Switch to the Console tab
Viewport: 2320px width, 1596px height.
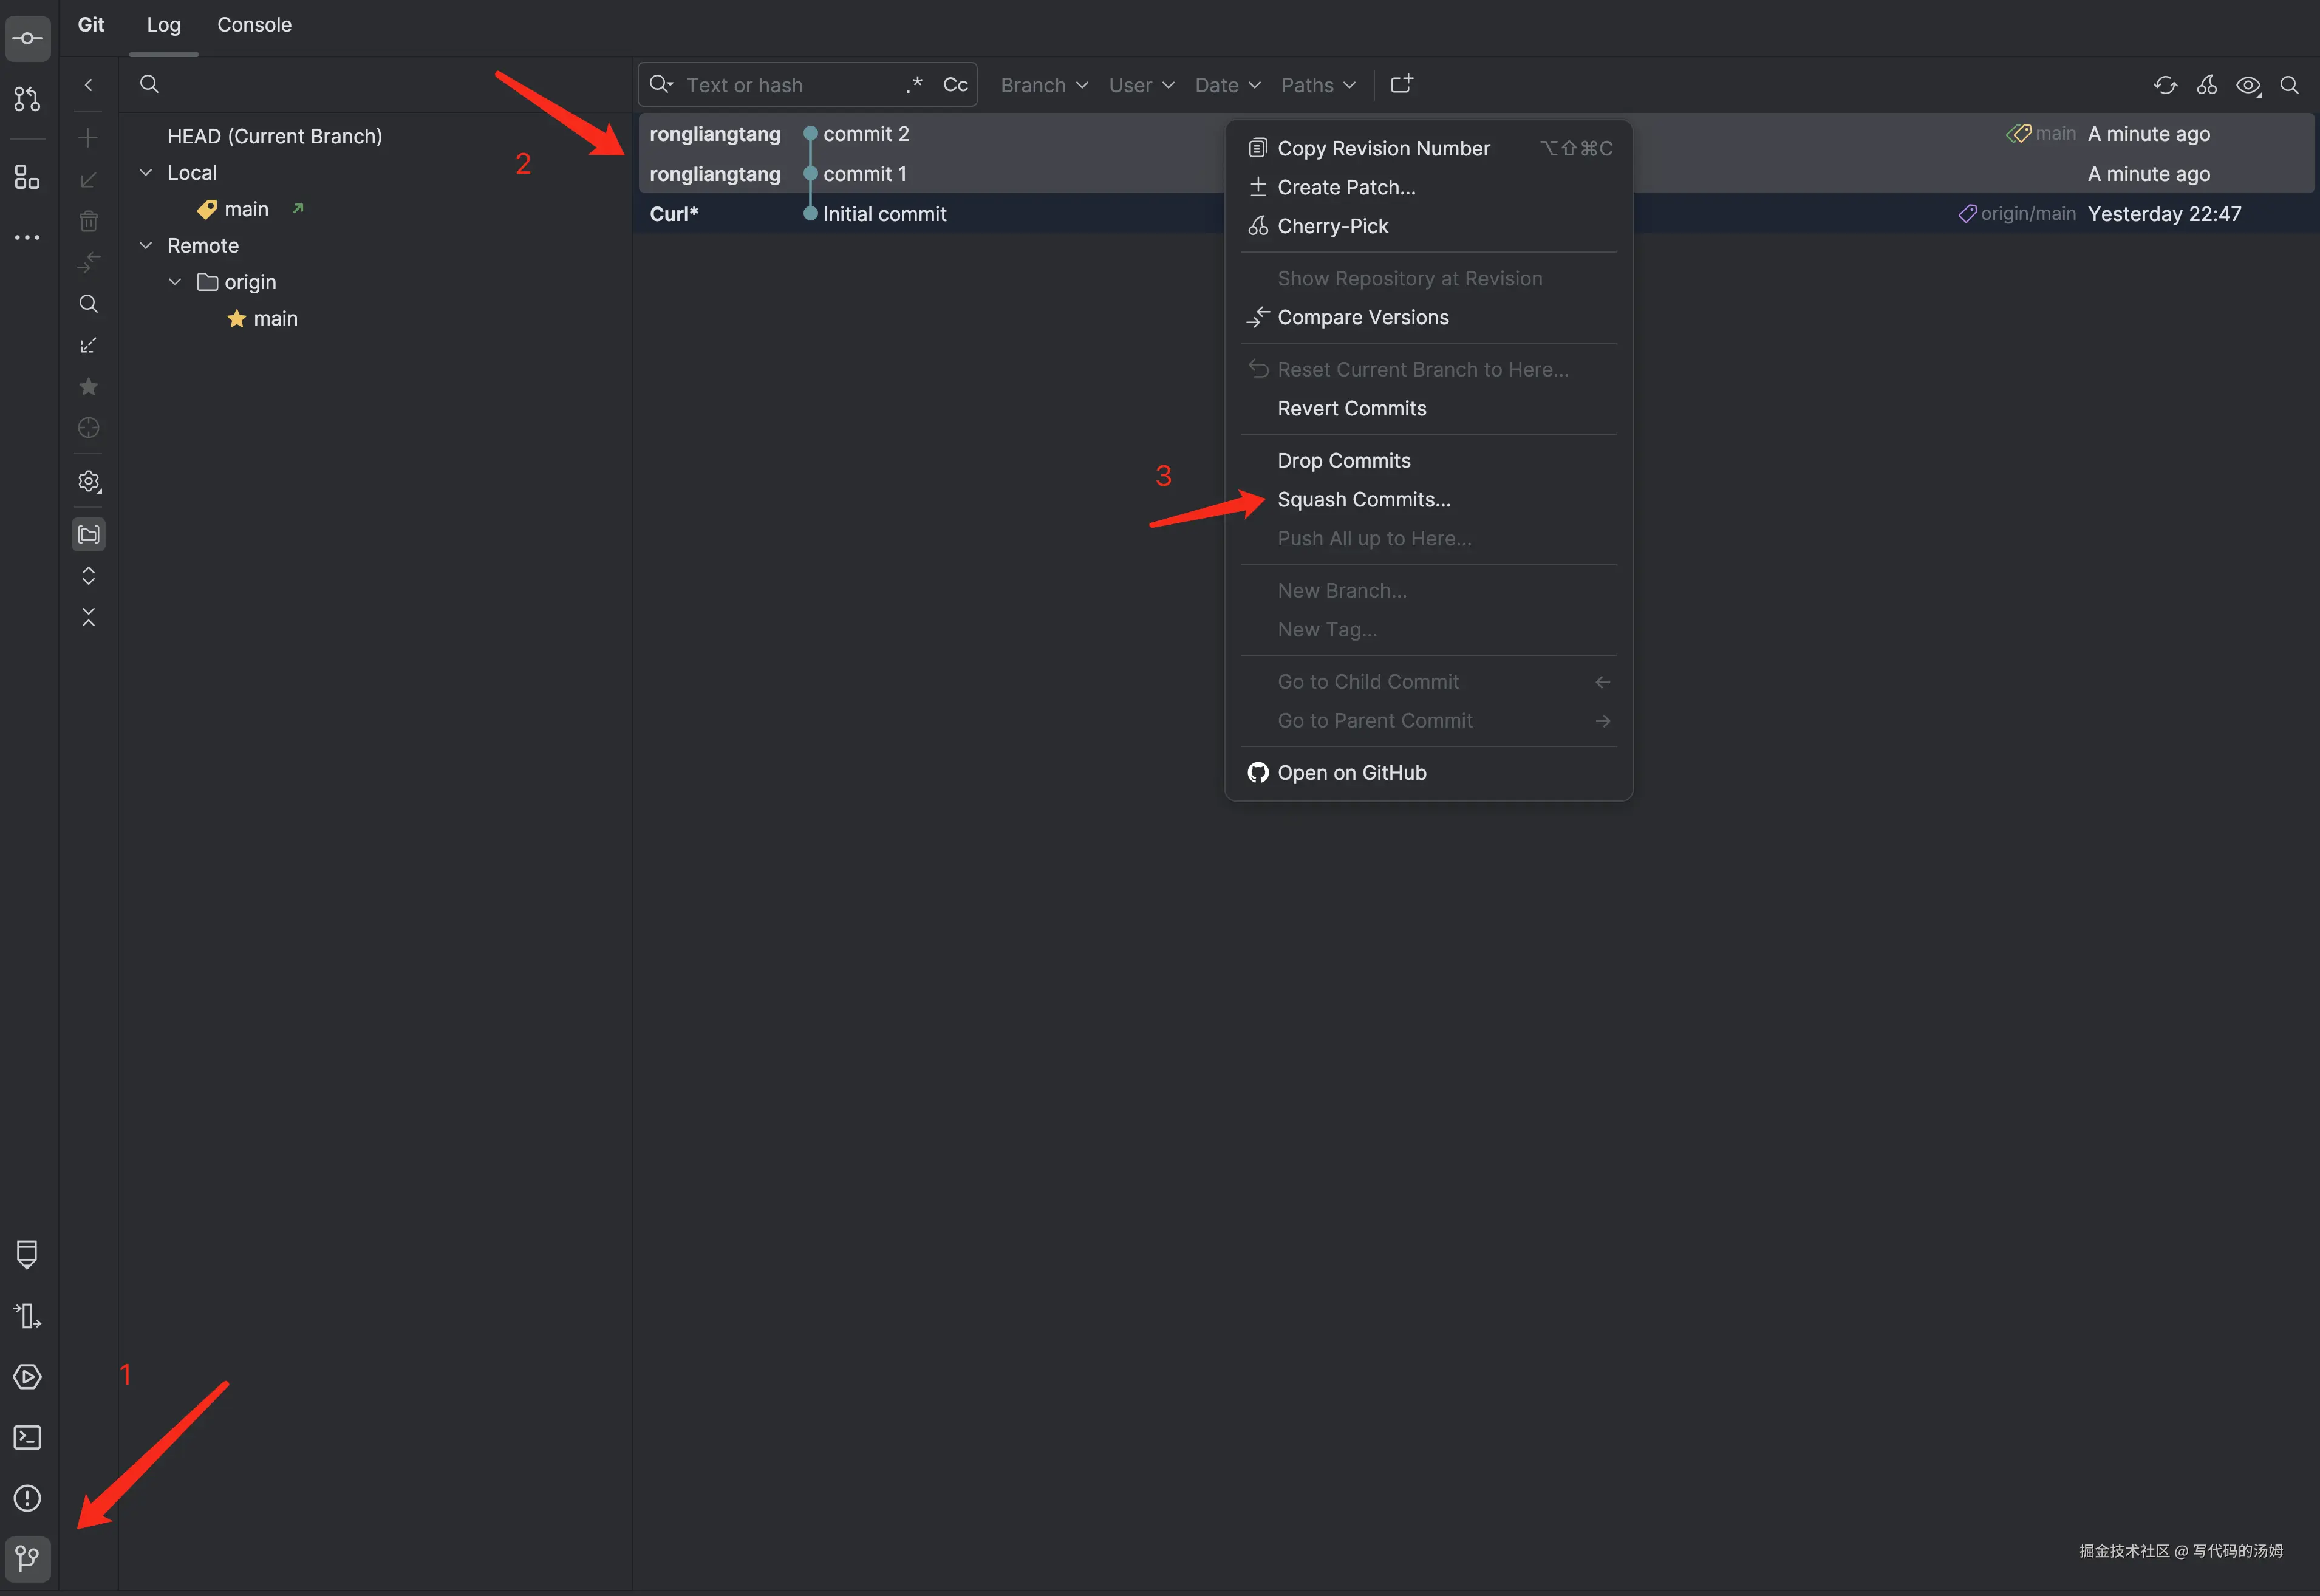[254, 25]
